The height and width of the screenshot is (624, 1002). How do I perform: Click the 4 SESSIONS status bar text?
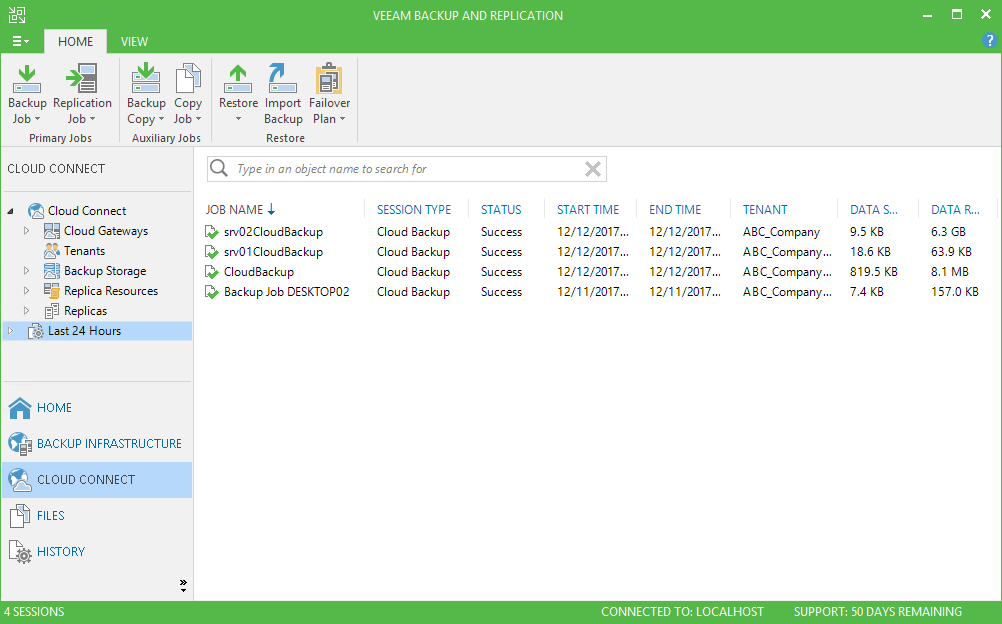(x=34, y=612)
